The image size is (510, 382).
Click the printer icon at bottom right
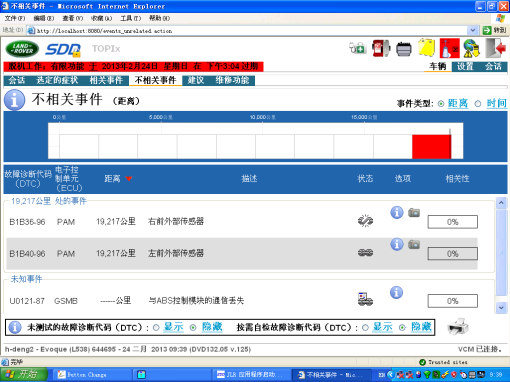(458, 327)
